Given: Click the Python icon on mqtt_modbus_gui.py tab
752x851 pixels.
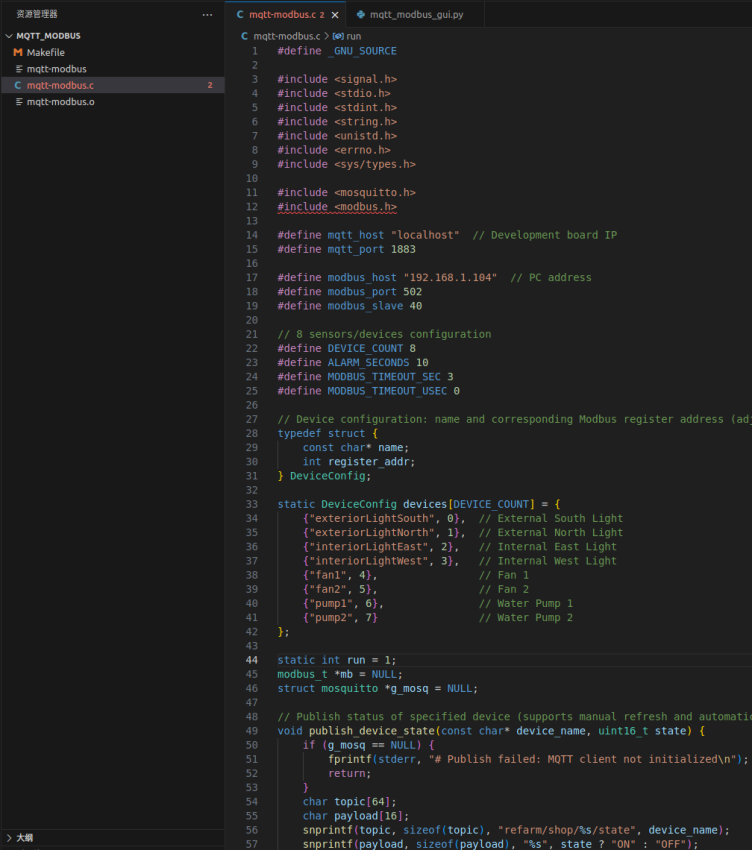Looking at the screenshot, I should coord(361,15).
